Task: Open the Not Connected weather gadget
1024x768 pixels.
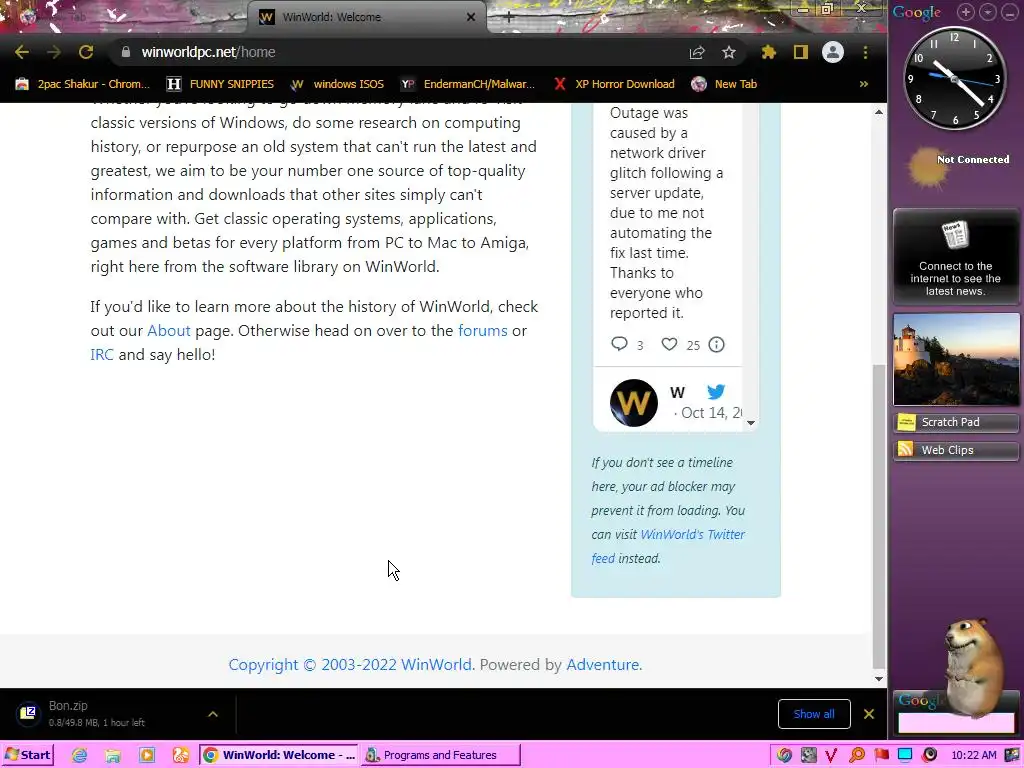Action: tap(957, 167)
